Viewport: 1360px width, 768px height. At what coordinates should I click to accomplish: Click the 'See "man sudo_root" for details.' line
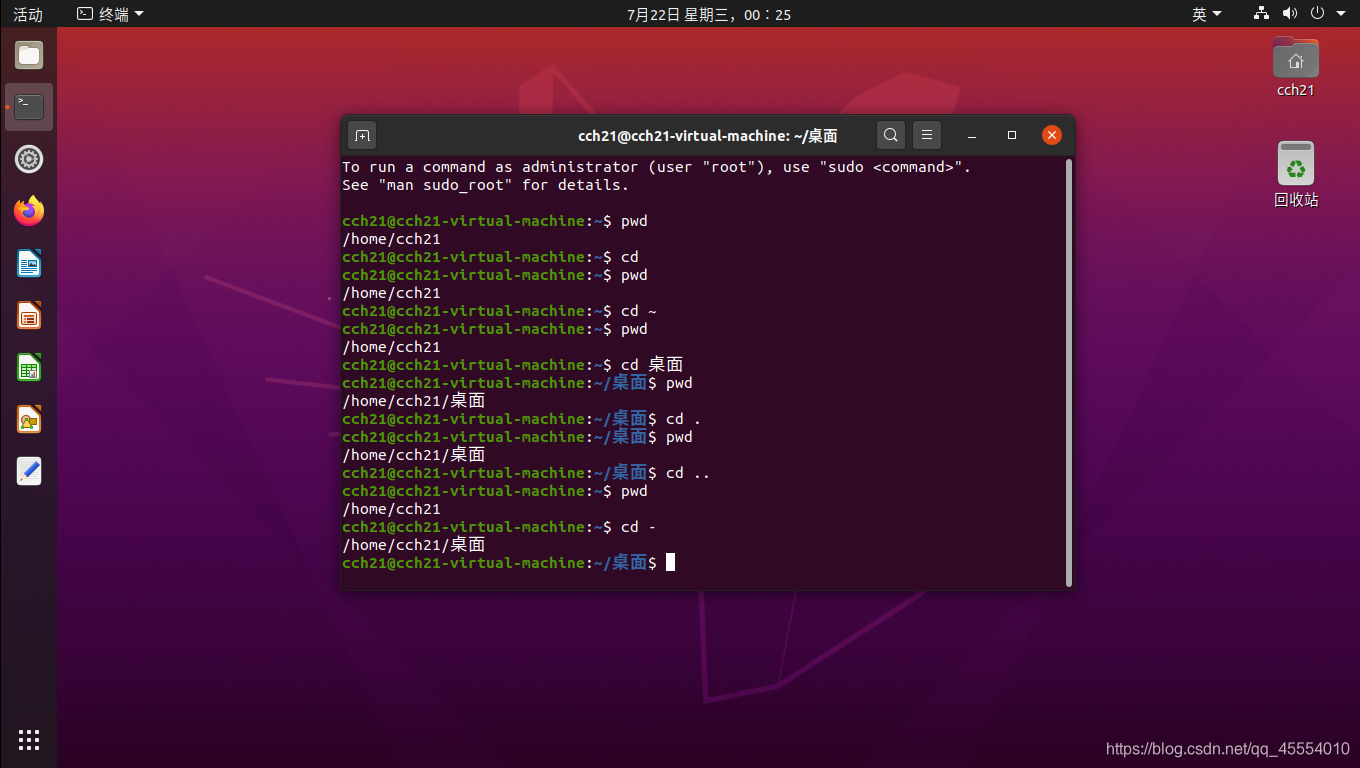[486, 185]
